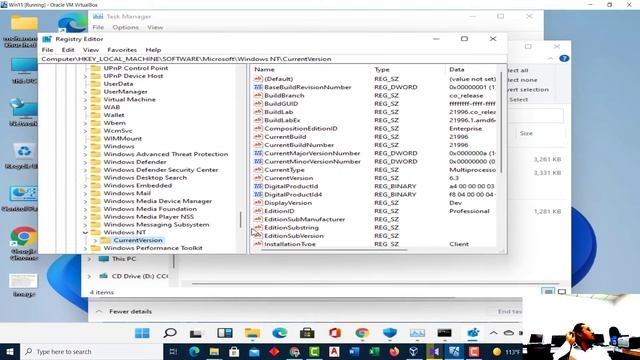
Task: Open Adobe Acrobat on the host taskbar
Action: [x=334, y=351]
